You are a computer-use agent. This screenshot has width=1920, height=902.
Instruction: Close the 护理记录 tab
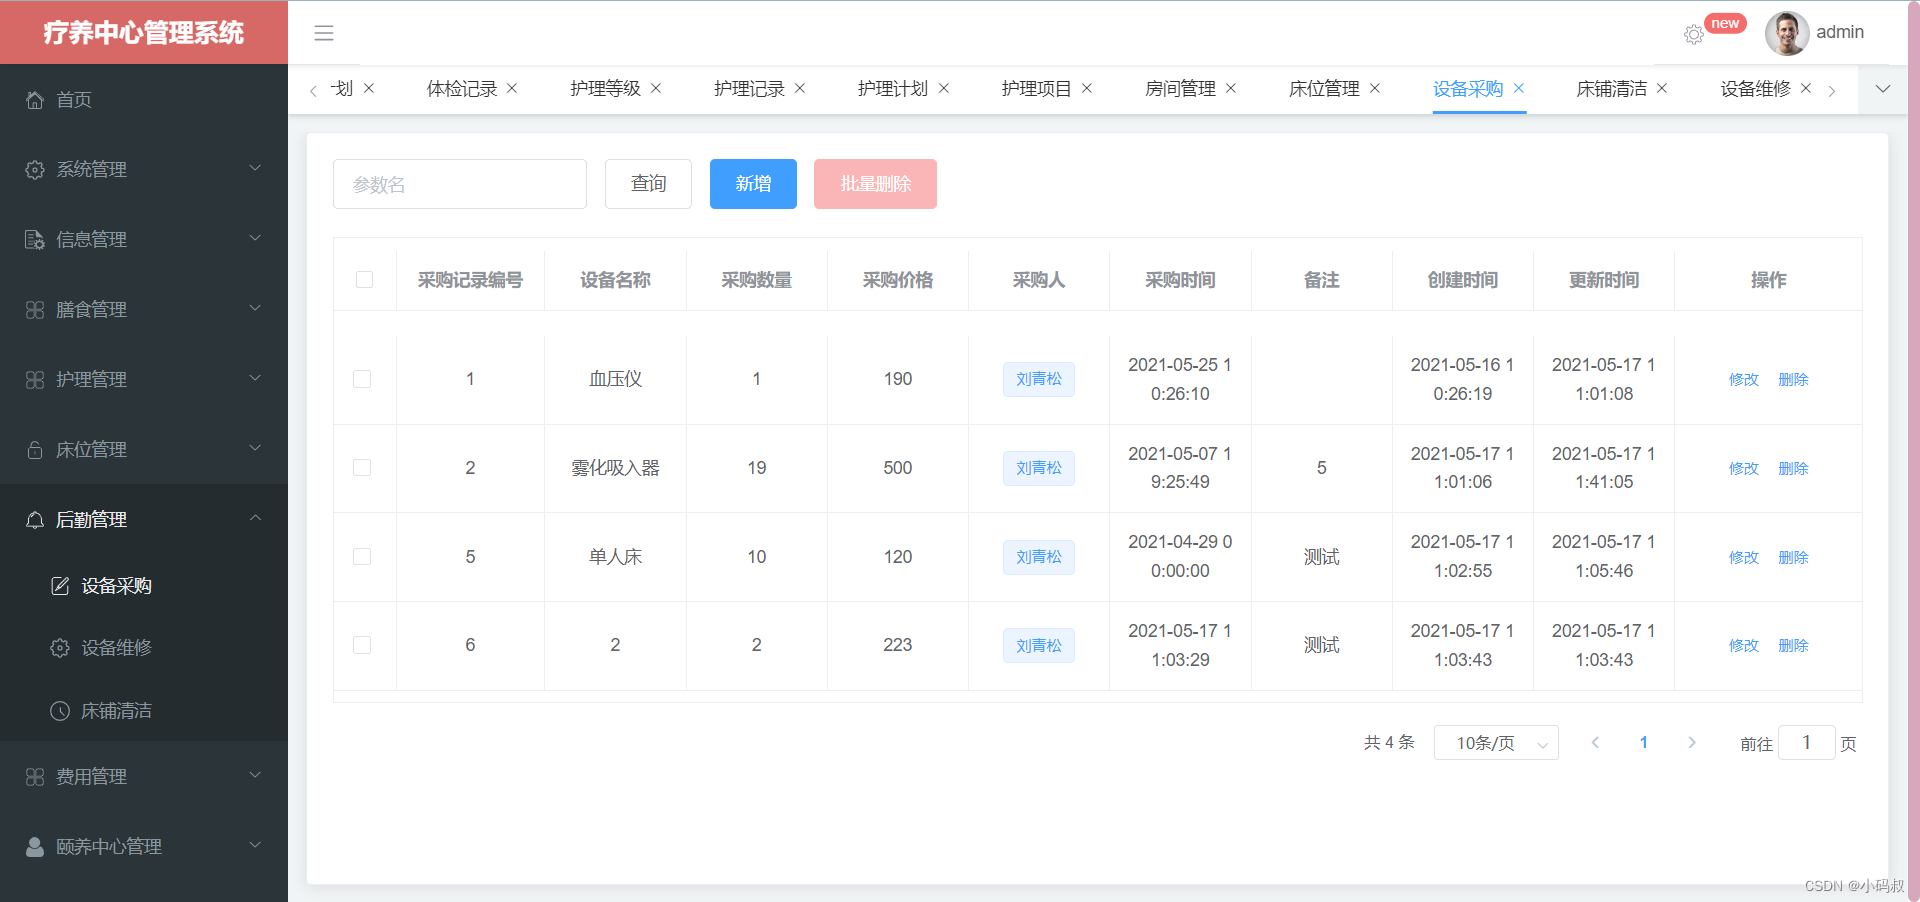click(800, 88)
